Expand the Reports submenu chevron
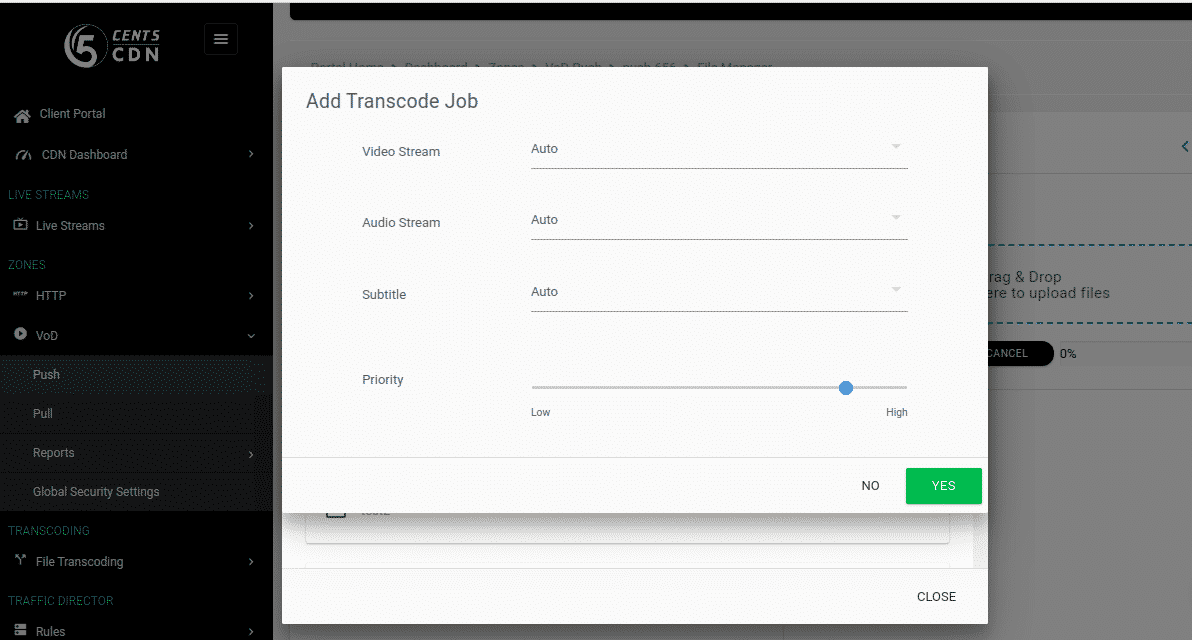This screenshot has width=1192, height=640. pyautogui.click(x=251, y=455)
